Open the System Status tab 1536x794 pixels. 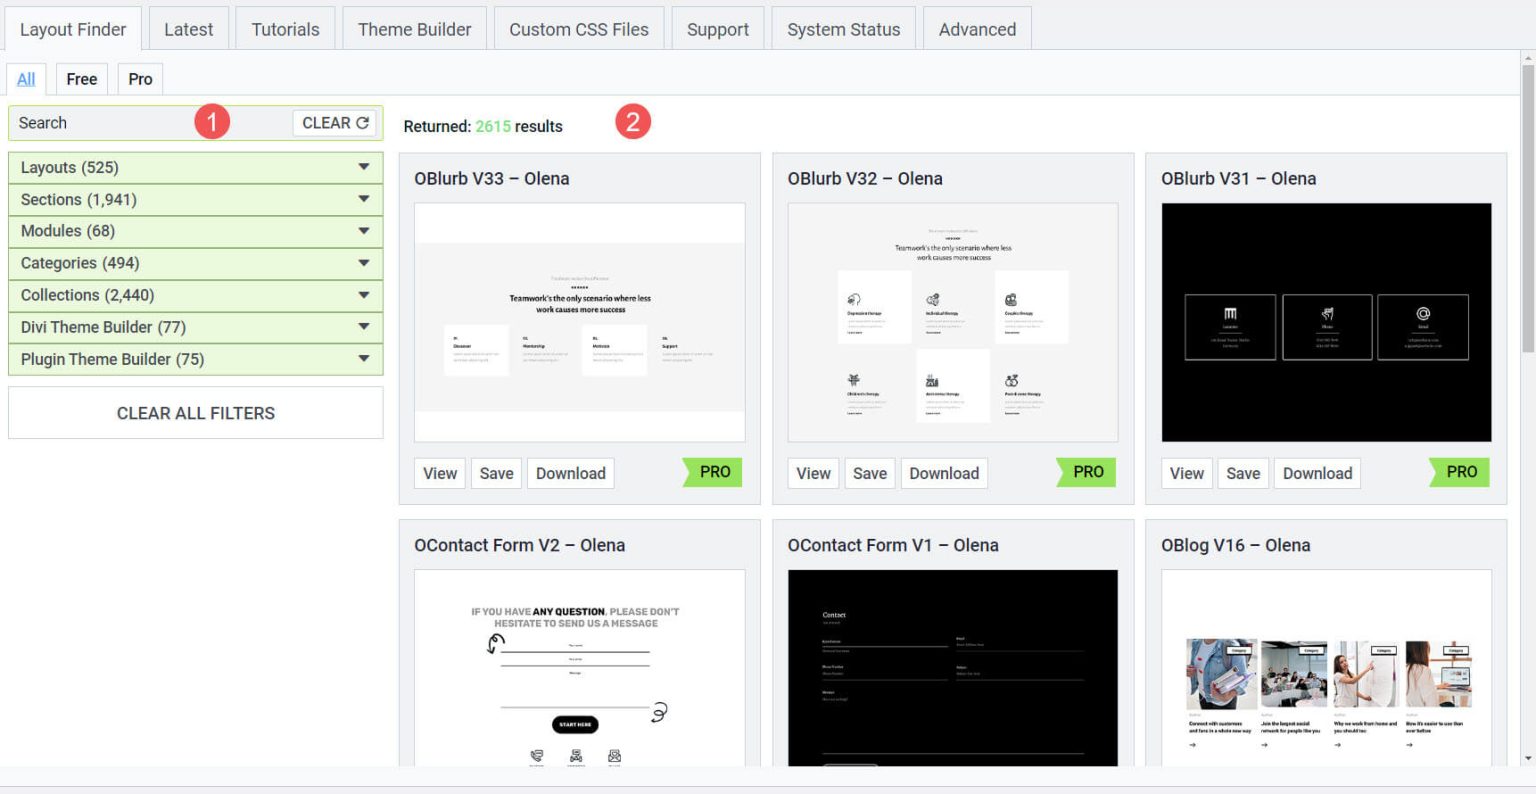coord(843,29)
